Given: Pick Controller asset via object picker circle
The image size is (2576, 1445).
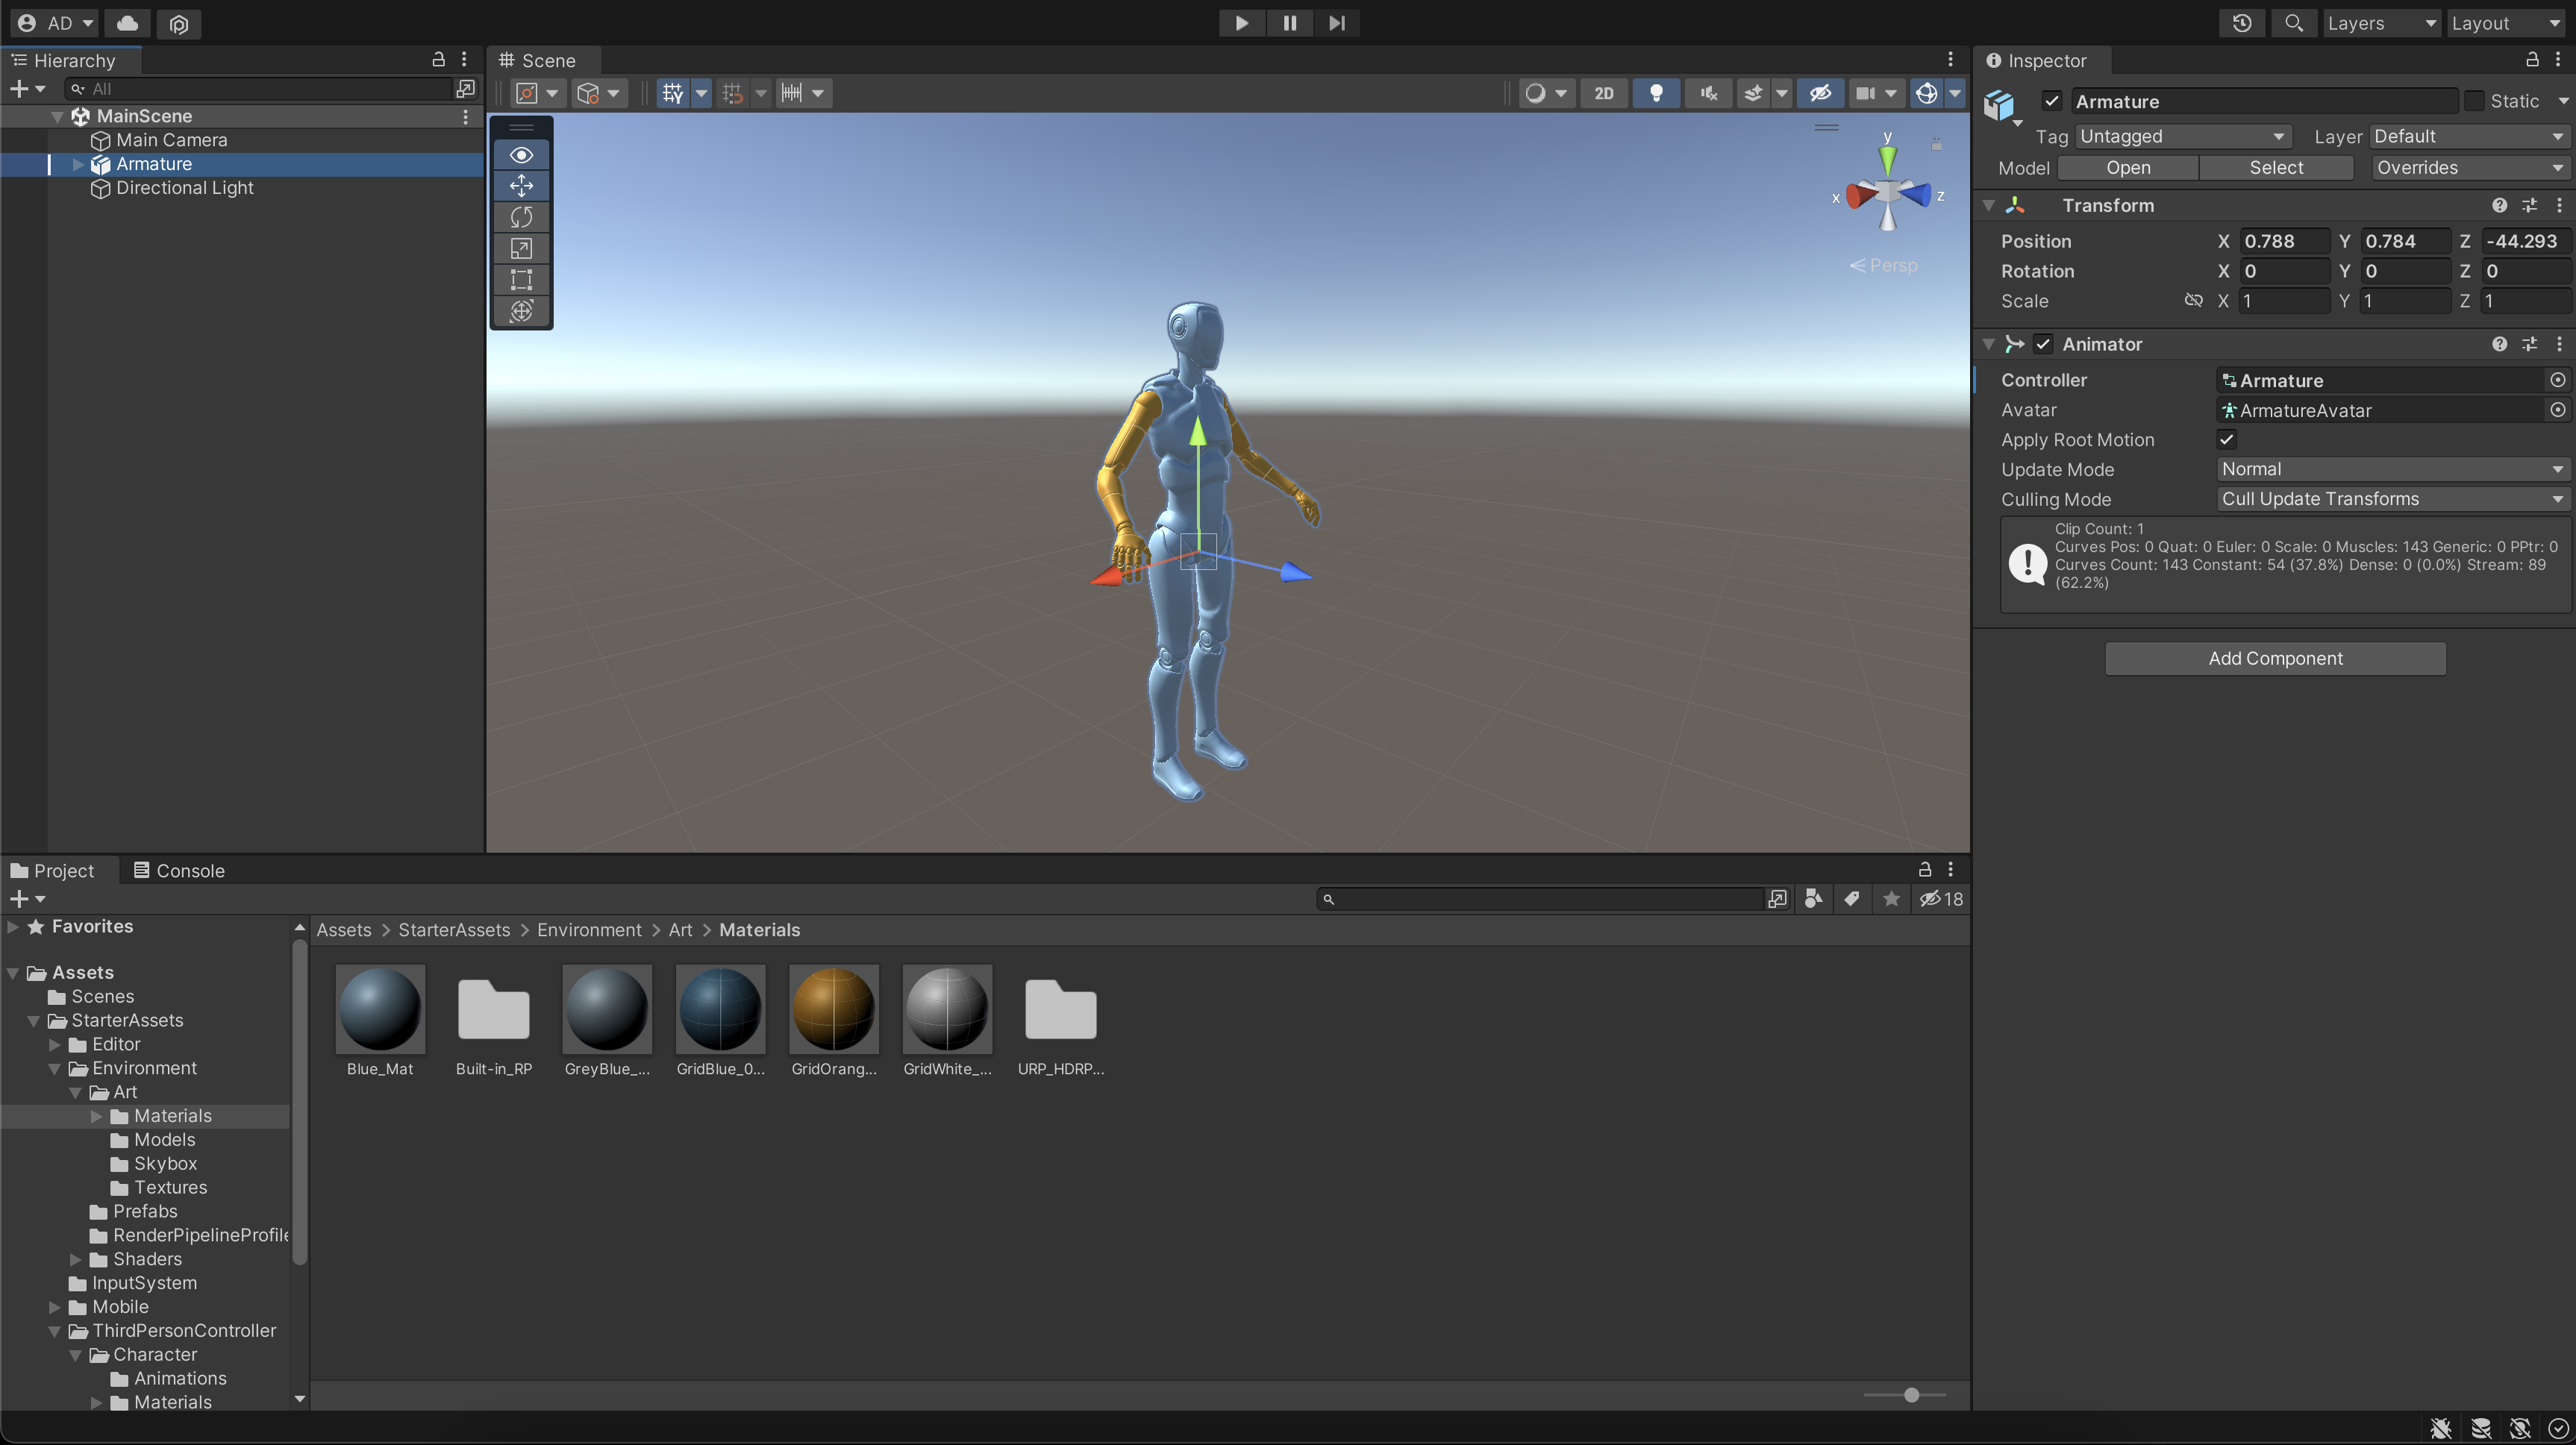Looking at the screenshot, I should coord(2557,380).
